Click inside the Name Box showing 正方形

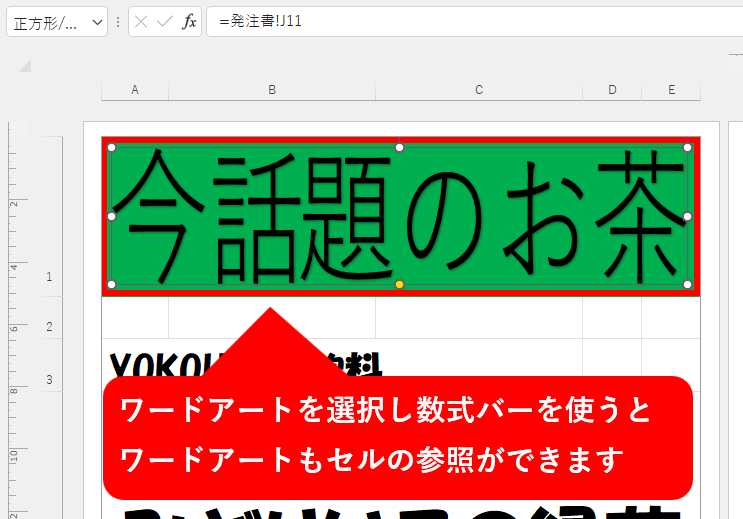coord(46,23)
